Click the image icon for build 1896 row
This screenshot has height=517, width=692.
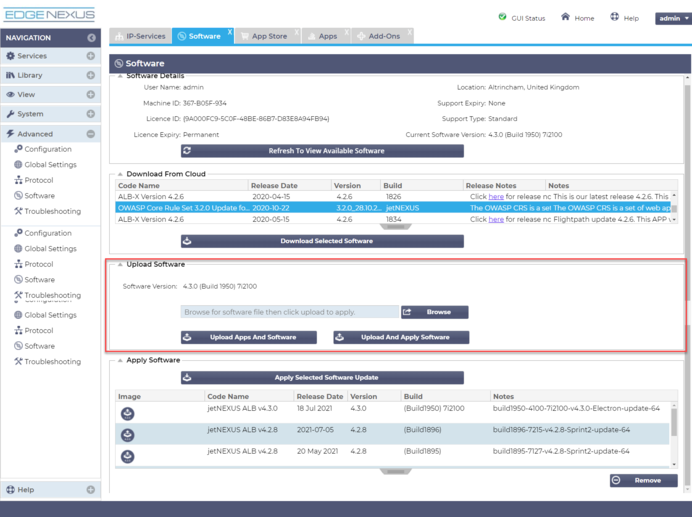pos(128,435)
